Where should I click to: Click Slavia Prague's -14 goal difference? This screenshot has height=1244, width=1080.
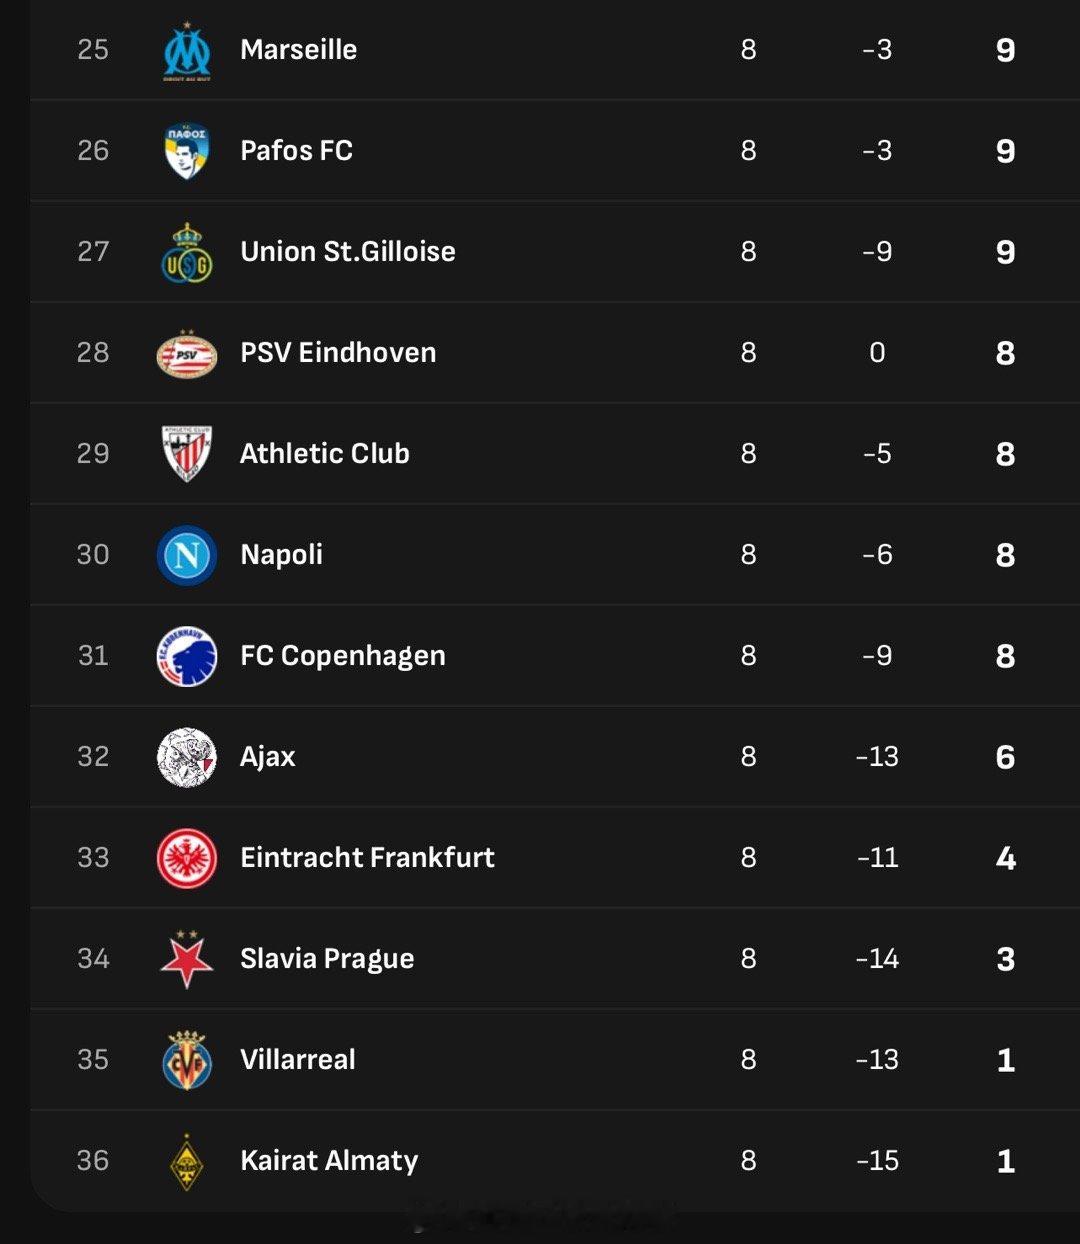tap(877, 959)
